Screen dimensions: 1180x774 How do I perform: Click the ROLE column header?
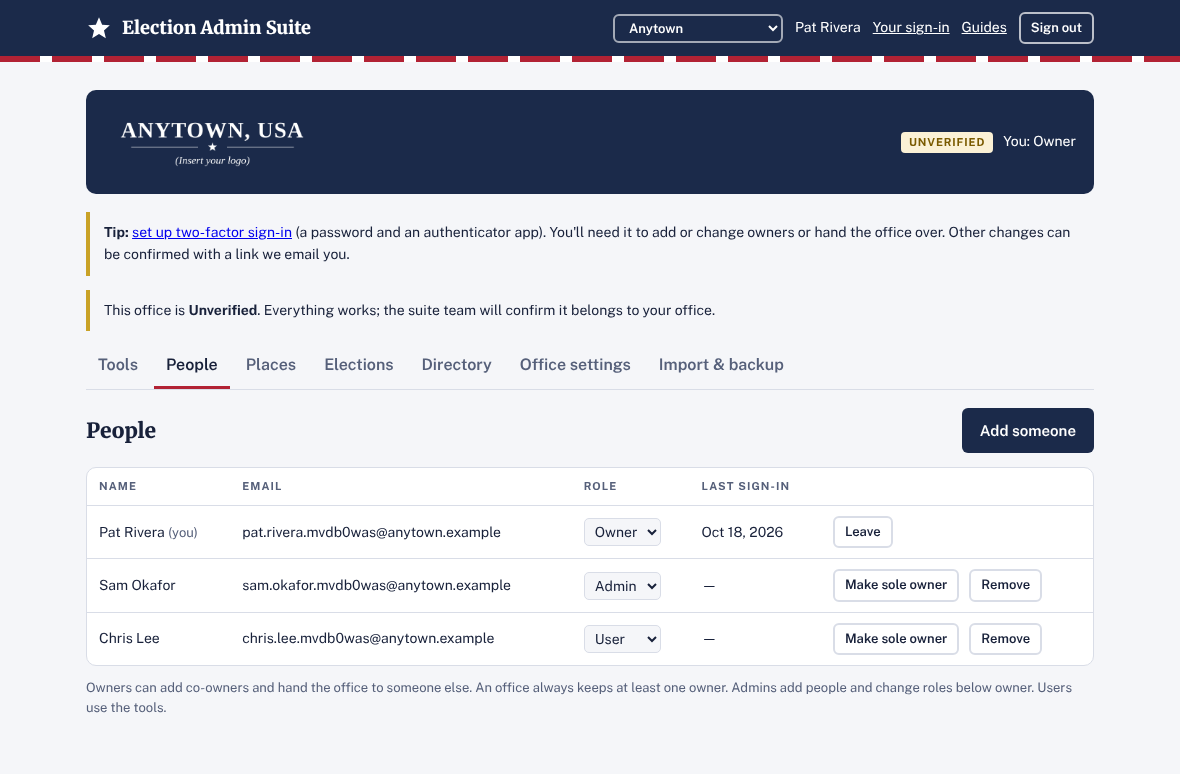click(601, 487)
